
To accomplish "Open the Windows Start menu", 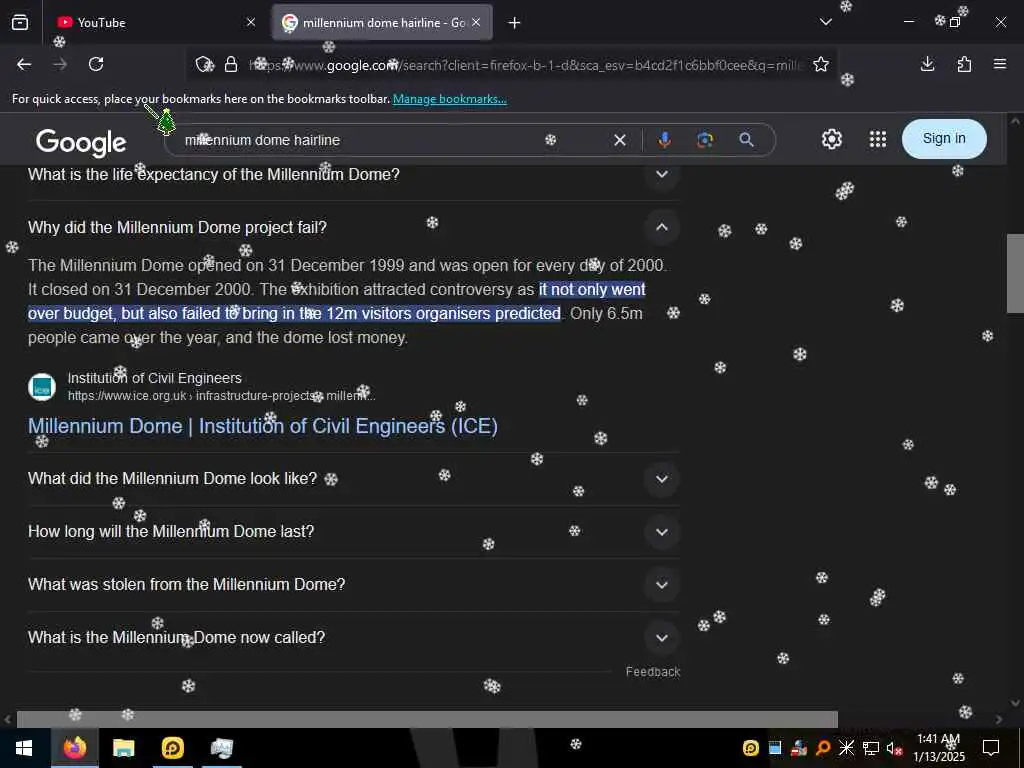I will tap(24, 748).
